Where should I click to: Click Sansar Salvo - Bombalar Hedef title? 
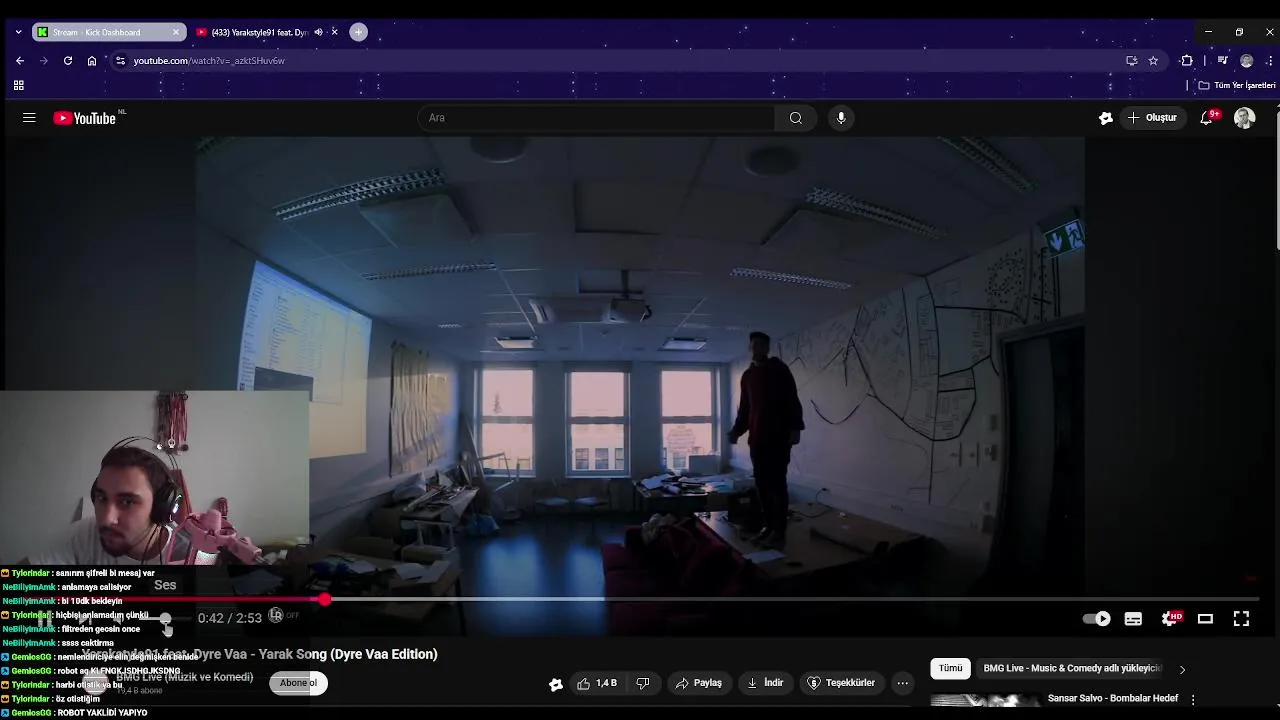pyautogui.click(x=1113, y=698)
